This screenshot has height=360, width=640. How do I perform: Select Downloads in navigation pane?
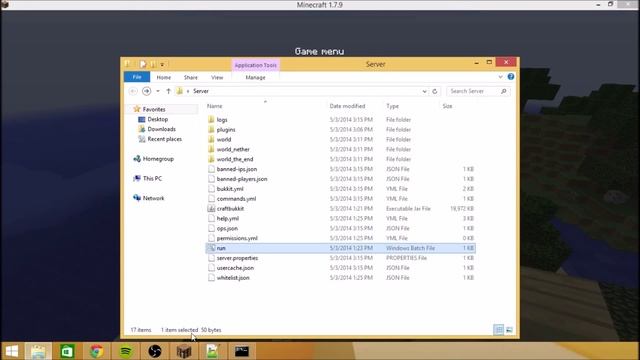(x=161, y=129)
